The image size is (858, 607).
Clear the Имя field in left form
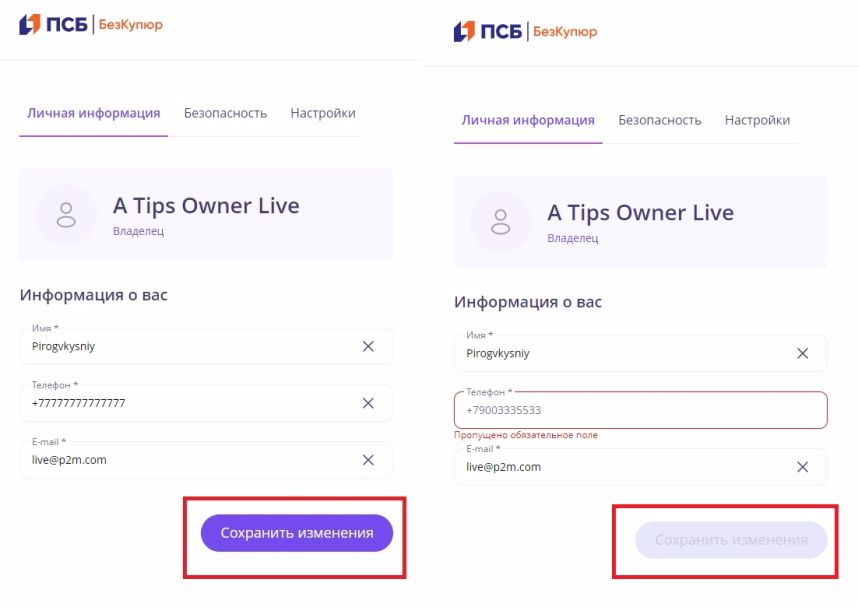[368, 346]
